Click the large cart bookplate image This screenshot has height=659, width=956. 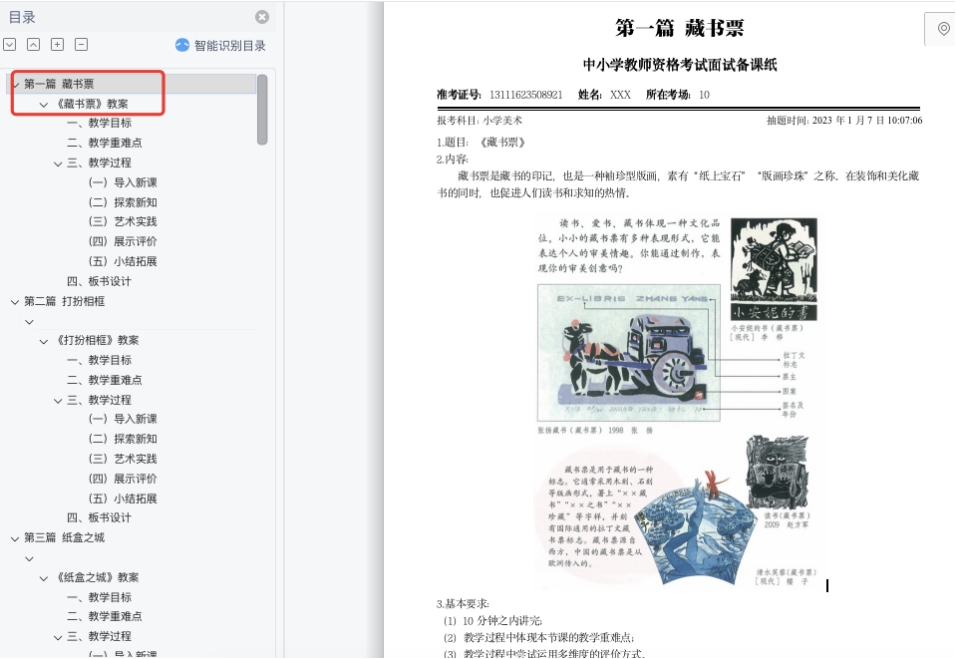coord(627,354)
